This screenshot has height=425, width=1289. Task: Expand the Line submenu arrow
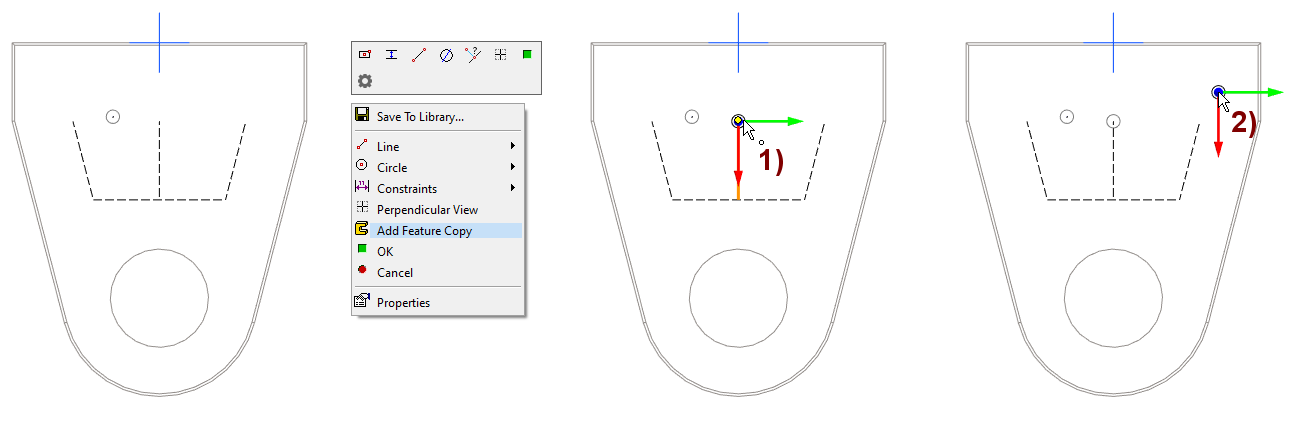coord(513,146)
